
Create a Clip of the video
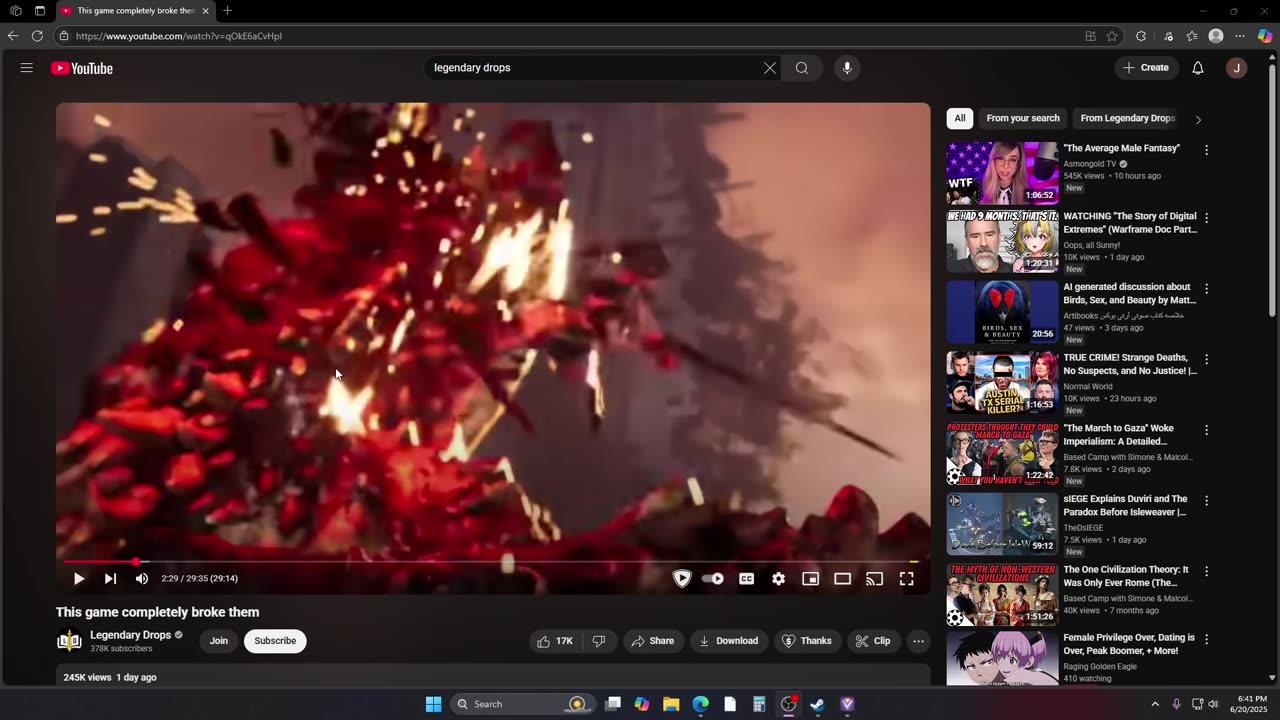[x=873, y=641]
